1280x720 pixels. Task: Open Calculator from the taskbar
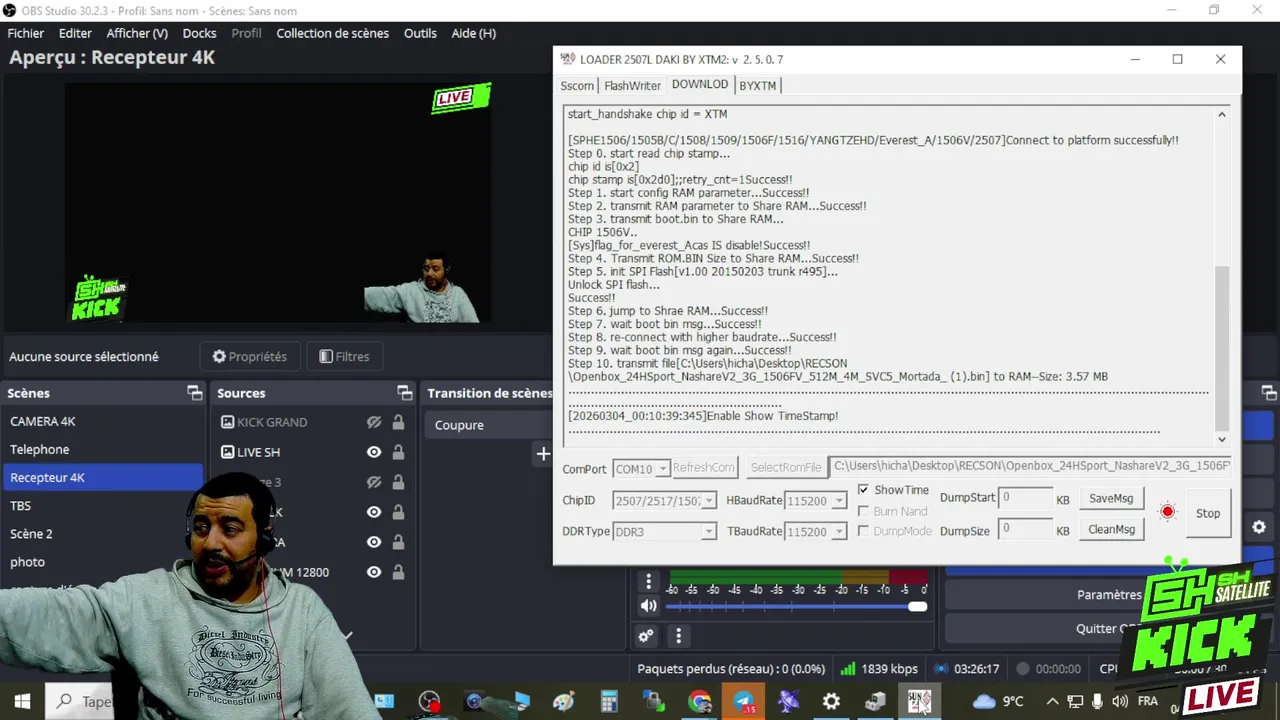(609, 702)
